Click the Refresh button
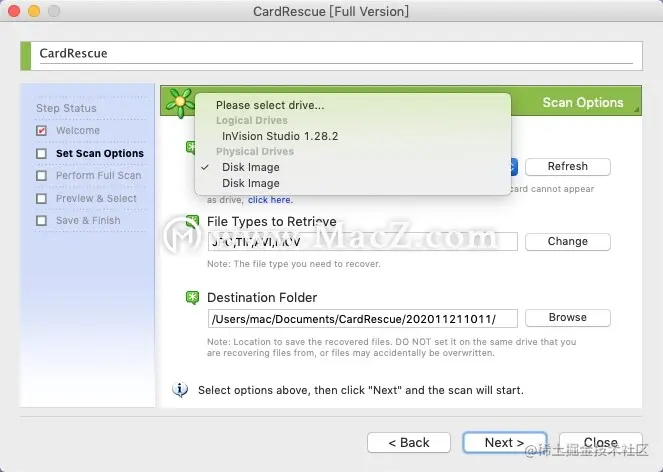The height and width of the screenshot is (472, 663). pyautogui.click(x=567, y=167)
